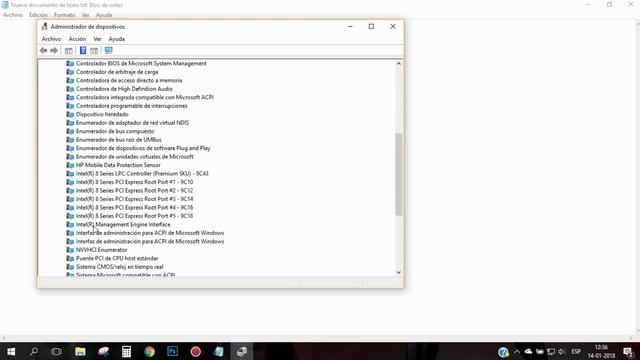Open the Calculator taskbar icon

(126, 351)
